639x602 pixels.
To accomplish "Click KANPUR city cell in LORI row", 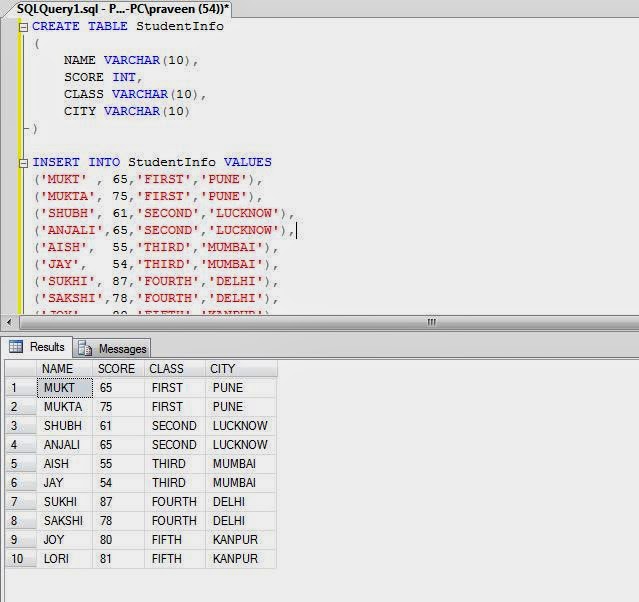I will (241, 559).
